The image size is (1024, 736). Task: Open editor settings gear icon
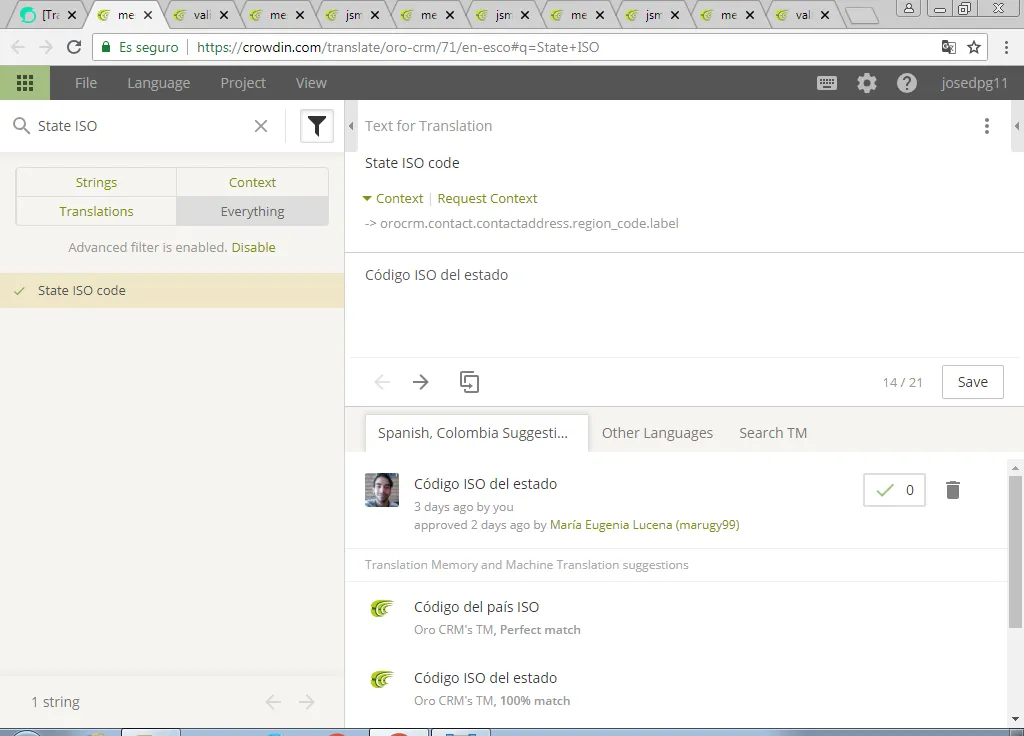tap(867, 83)
